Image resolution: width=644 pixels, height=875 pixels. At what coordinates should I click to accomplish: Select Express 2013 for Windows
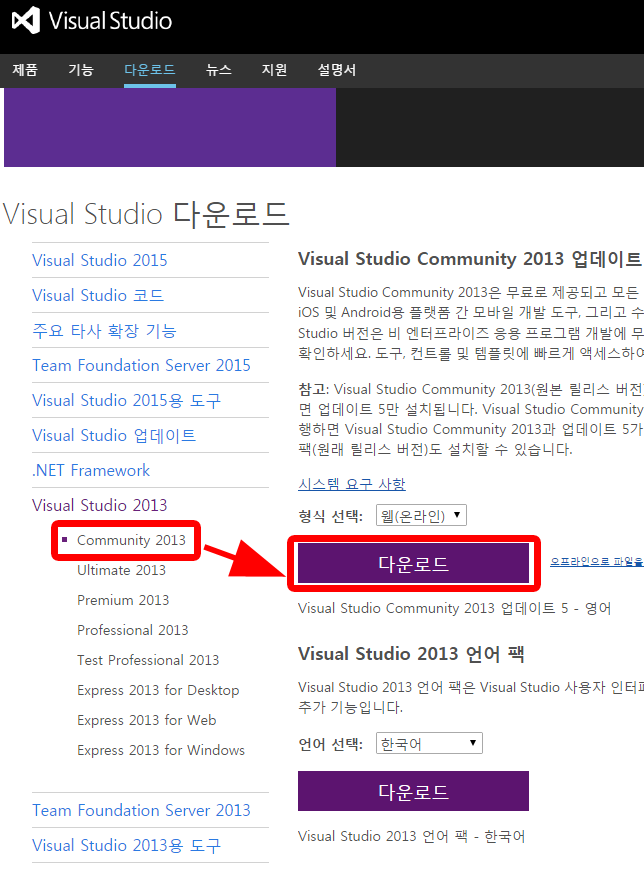(161, 751)
